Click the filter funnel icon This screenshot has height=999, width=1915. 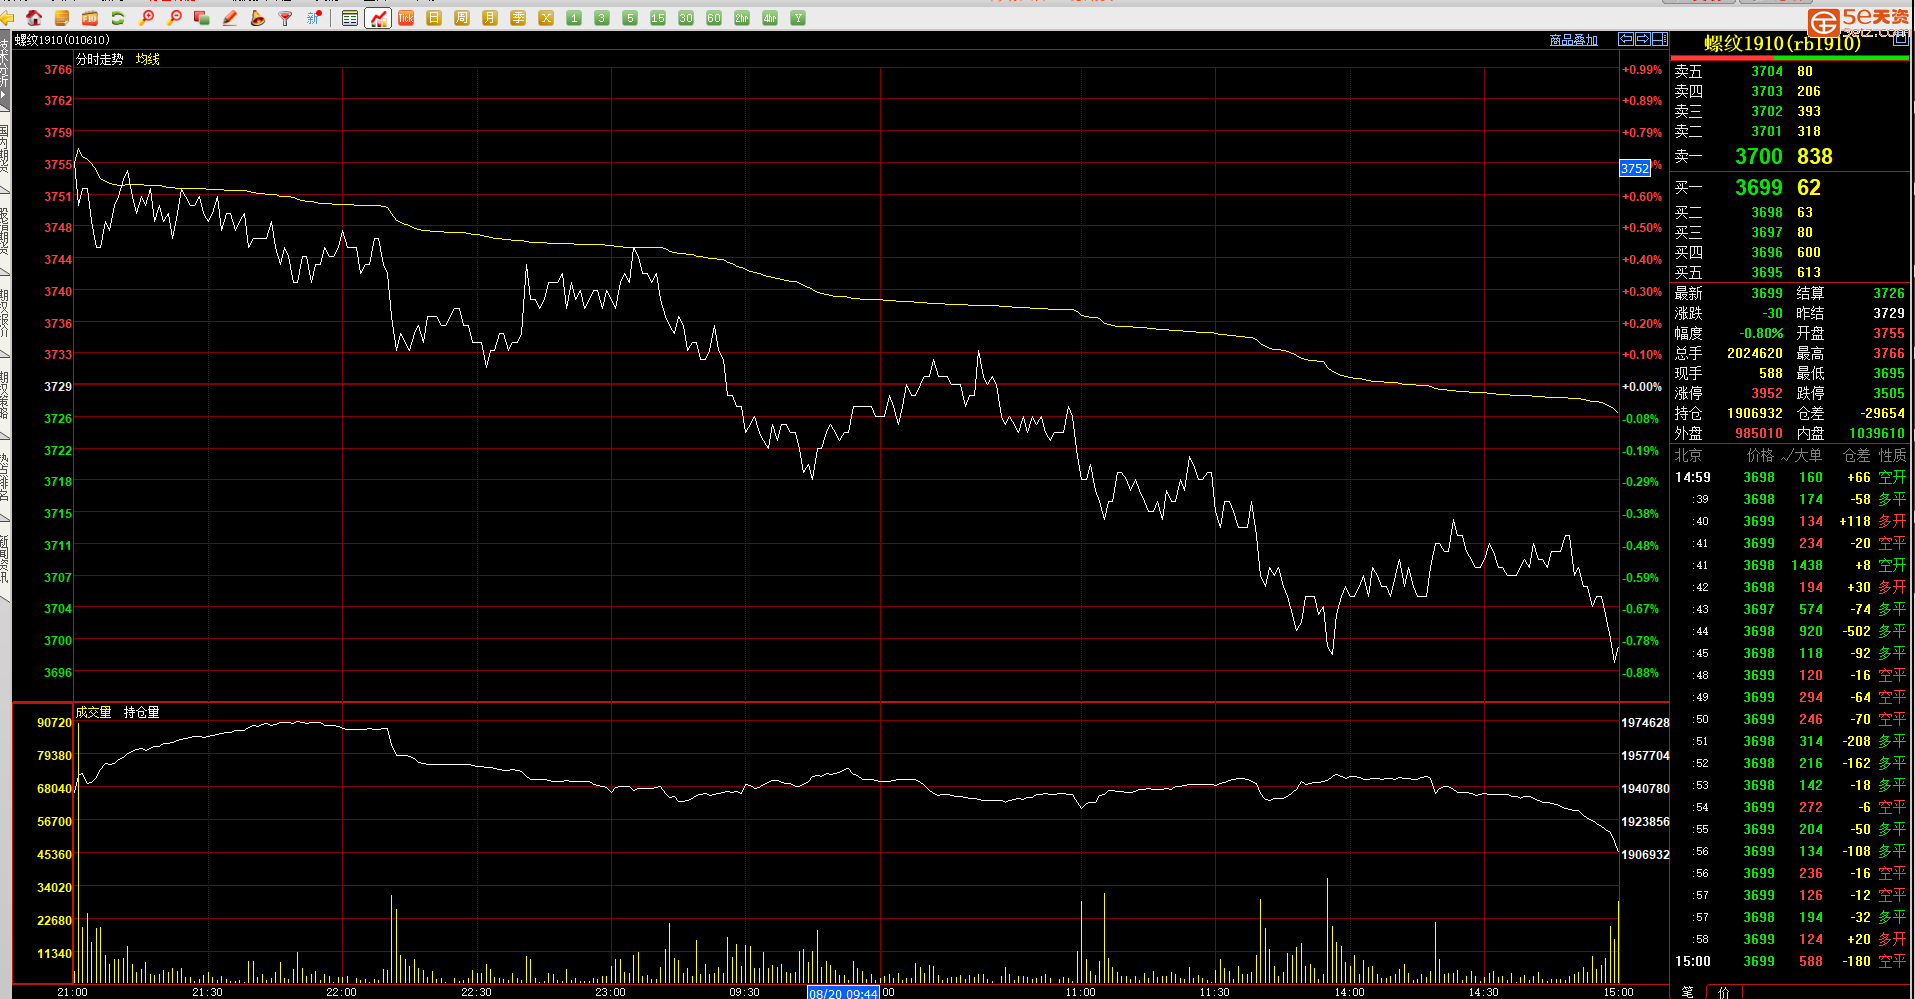click(286, 18)
